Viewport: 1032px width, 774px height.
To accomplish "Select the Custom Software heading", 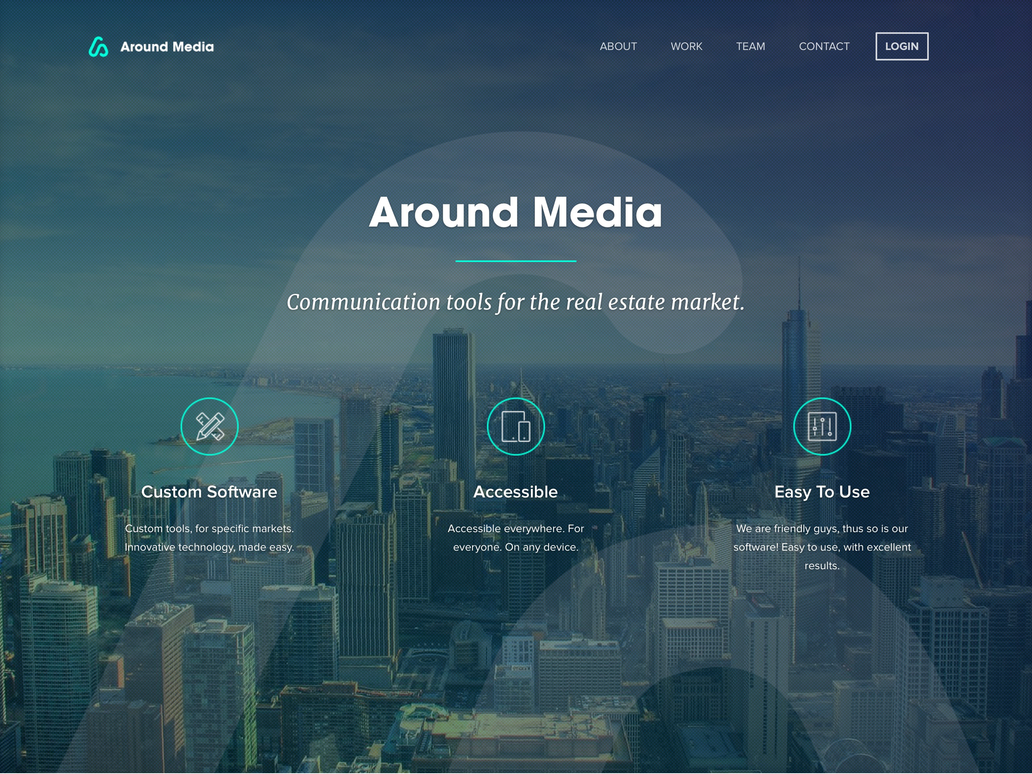I will coord(209,492).
